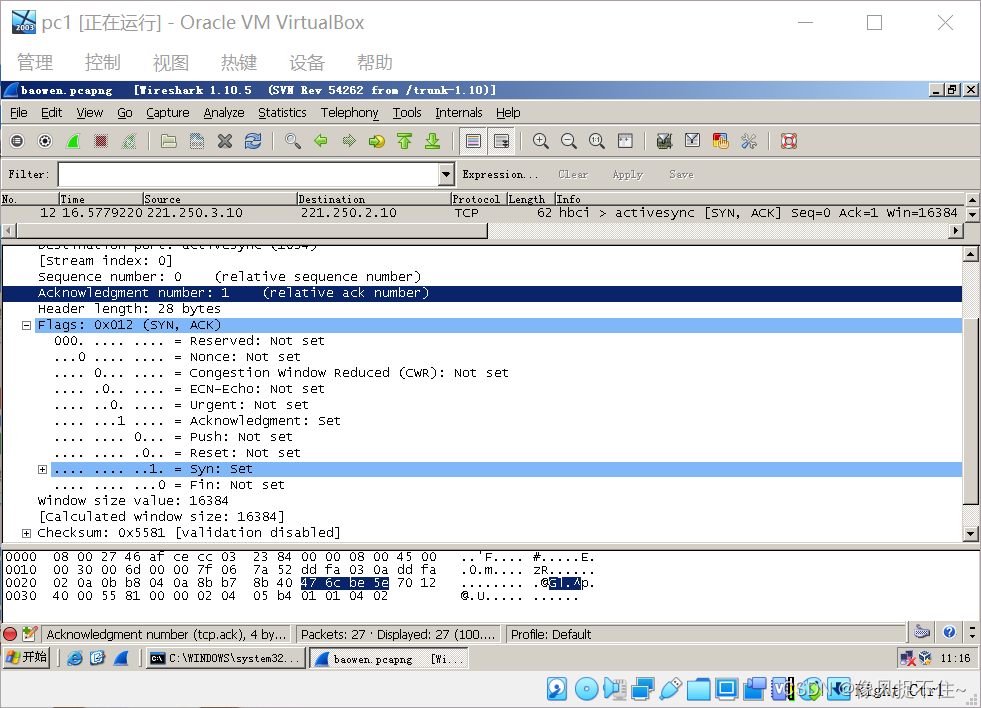The width and height of the screenshot is (981, 708).
Task: Jump to last packet icon
Action: click(x=432, y=141)
